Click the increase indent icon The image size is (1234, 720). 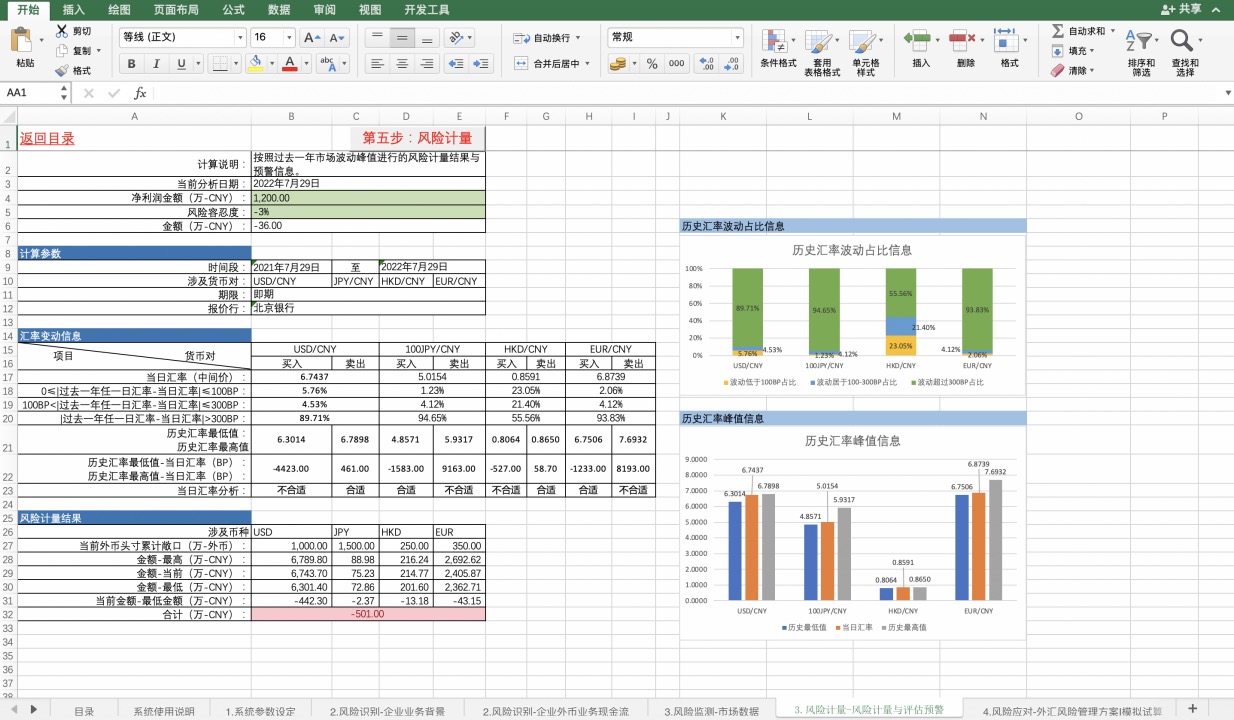[482, 63]
